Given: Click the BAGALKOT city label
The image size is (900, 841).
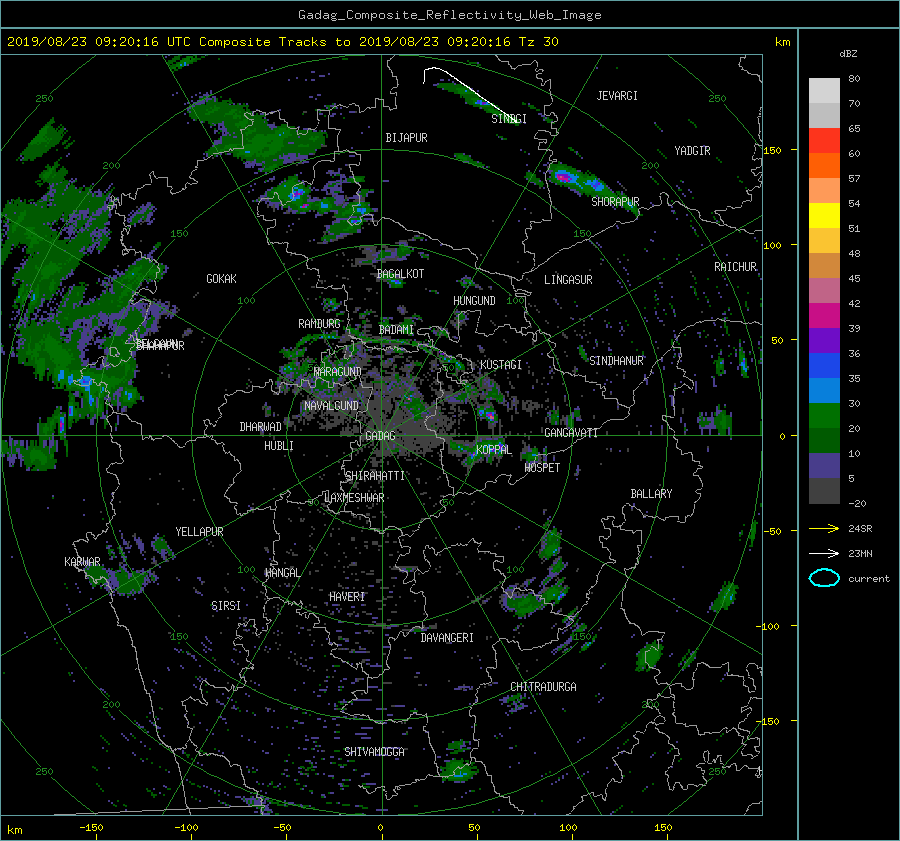Looking at the screenshot, I should tap(400, 274).
